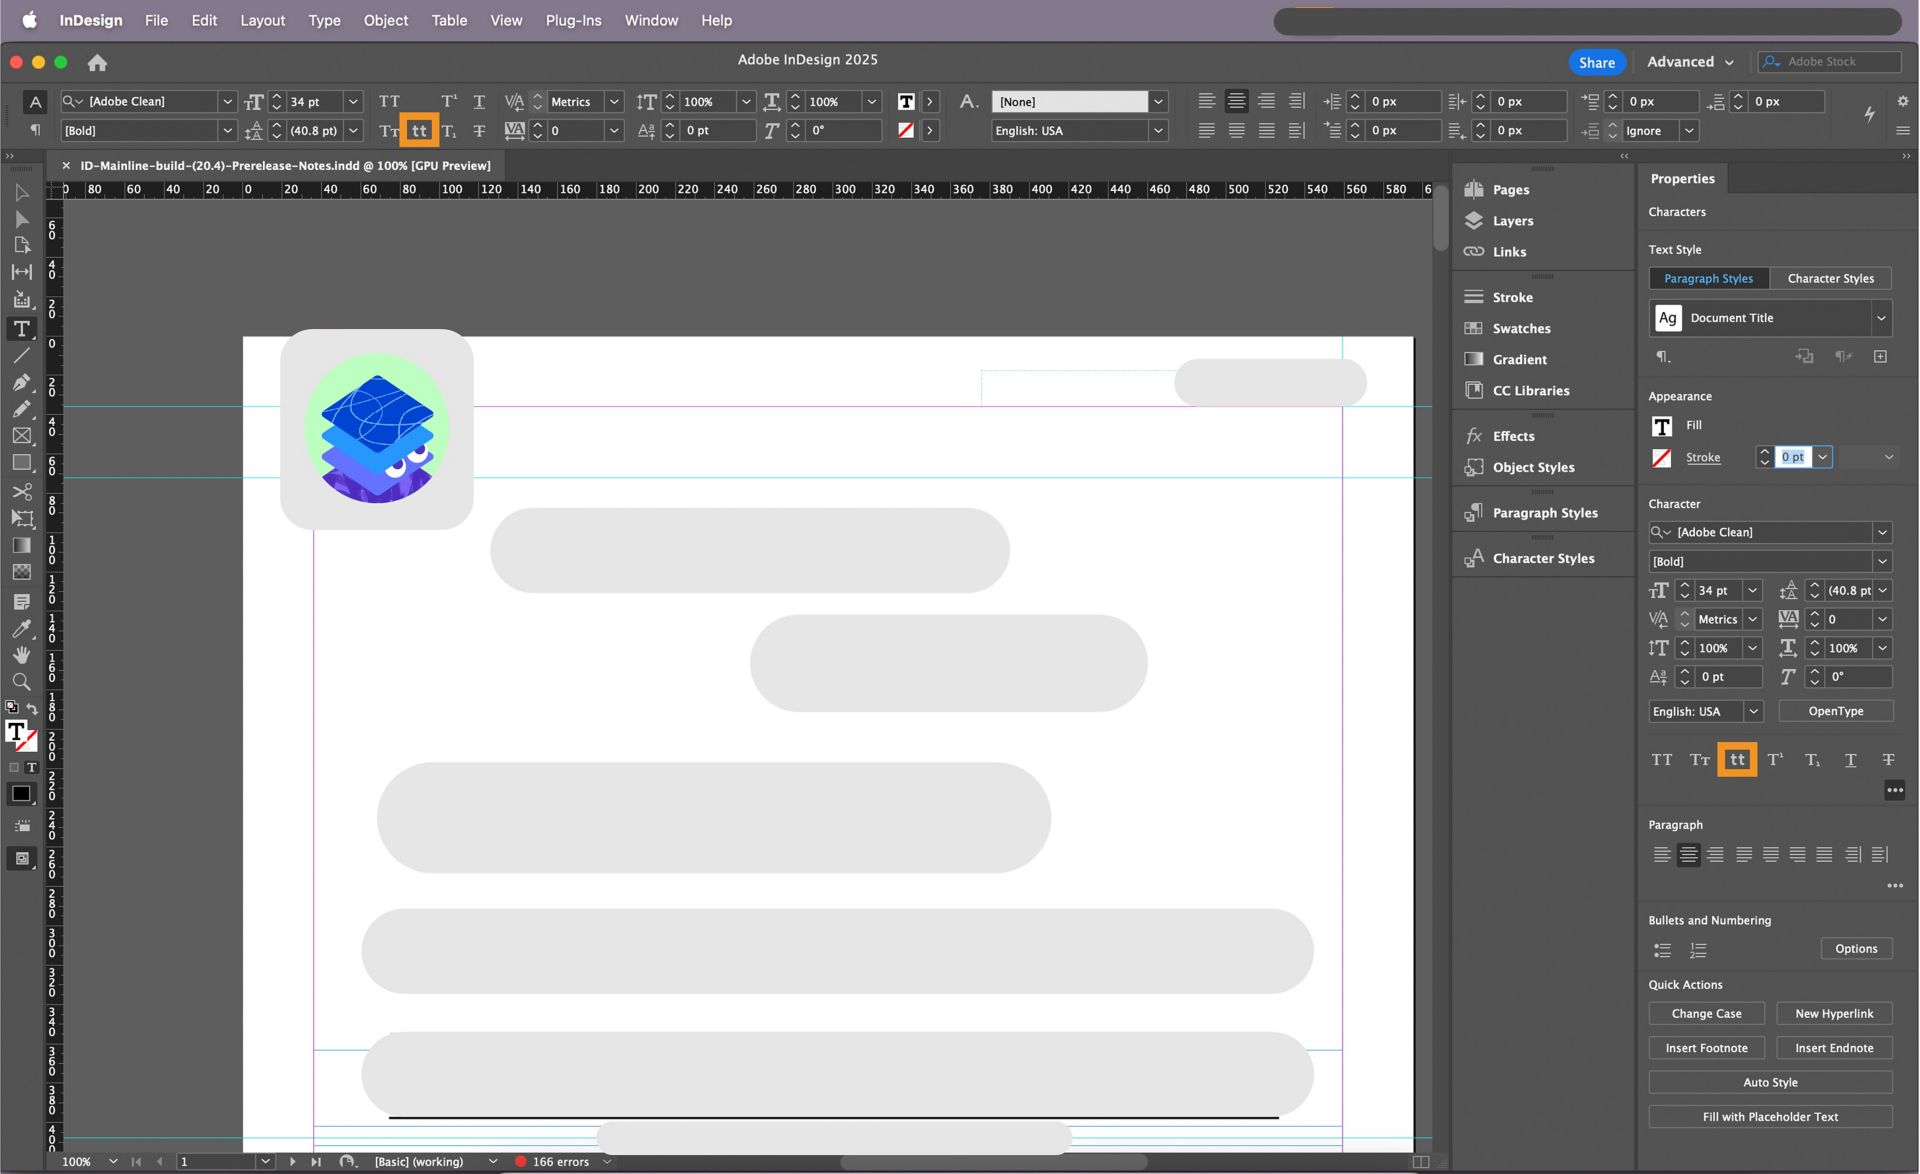Select the Zoom tool
The width and height of the screenshot is (1920, 1174).
[x=21, y=681]
